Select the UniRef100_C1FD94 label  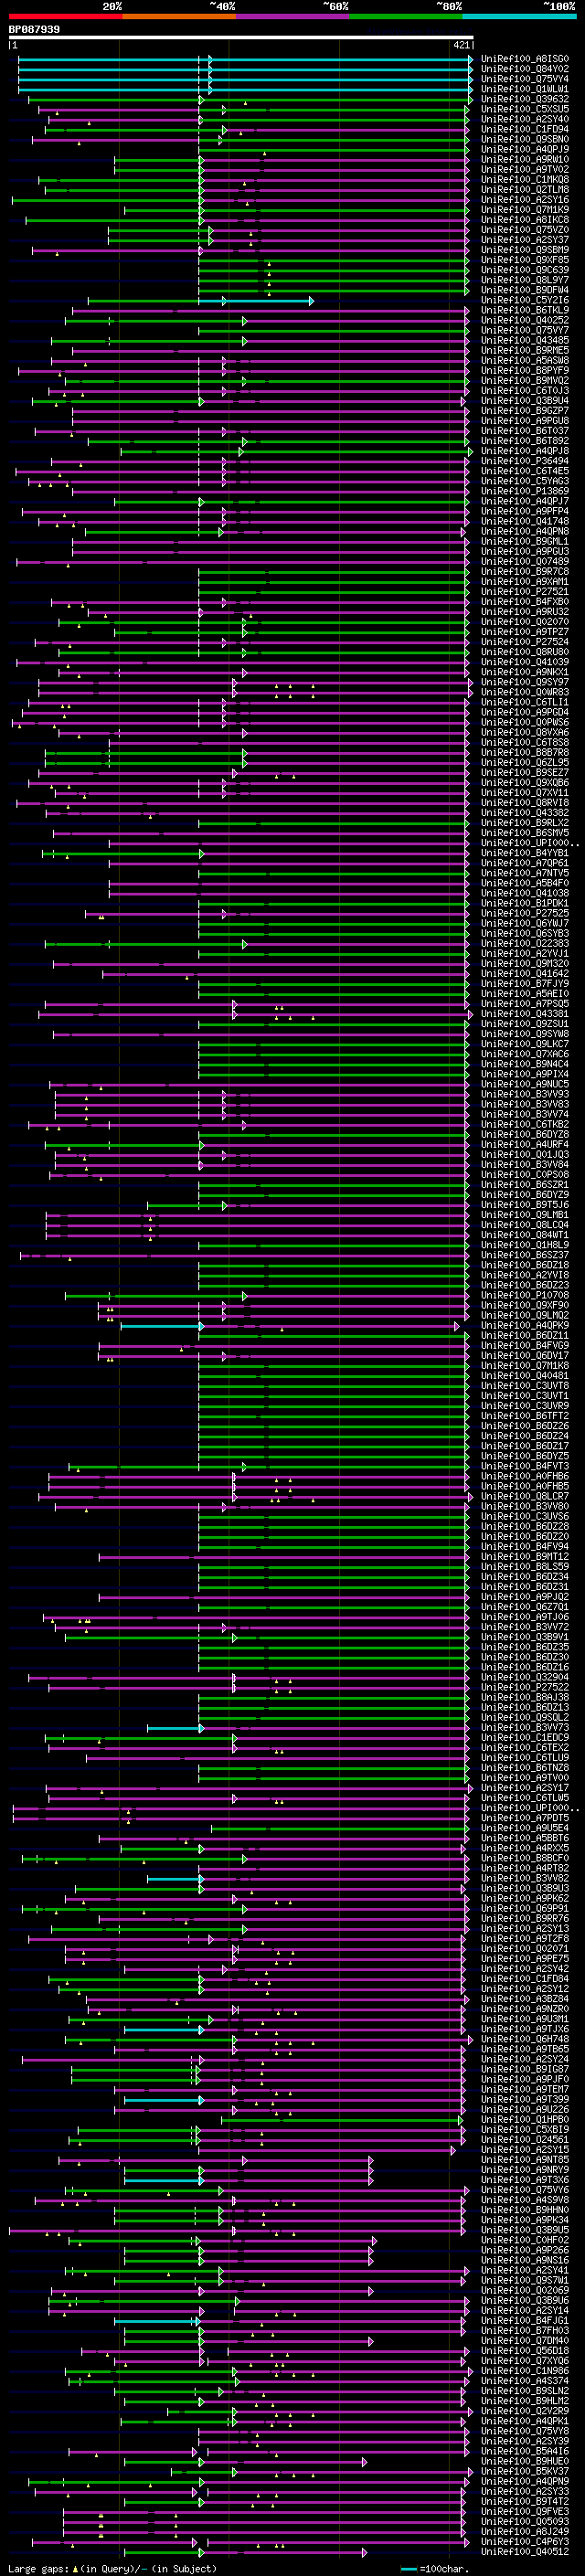pyautogui.click(x=525, y=130)
